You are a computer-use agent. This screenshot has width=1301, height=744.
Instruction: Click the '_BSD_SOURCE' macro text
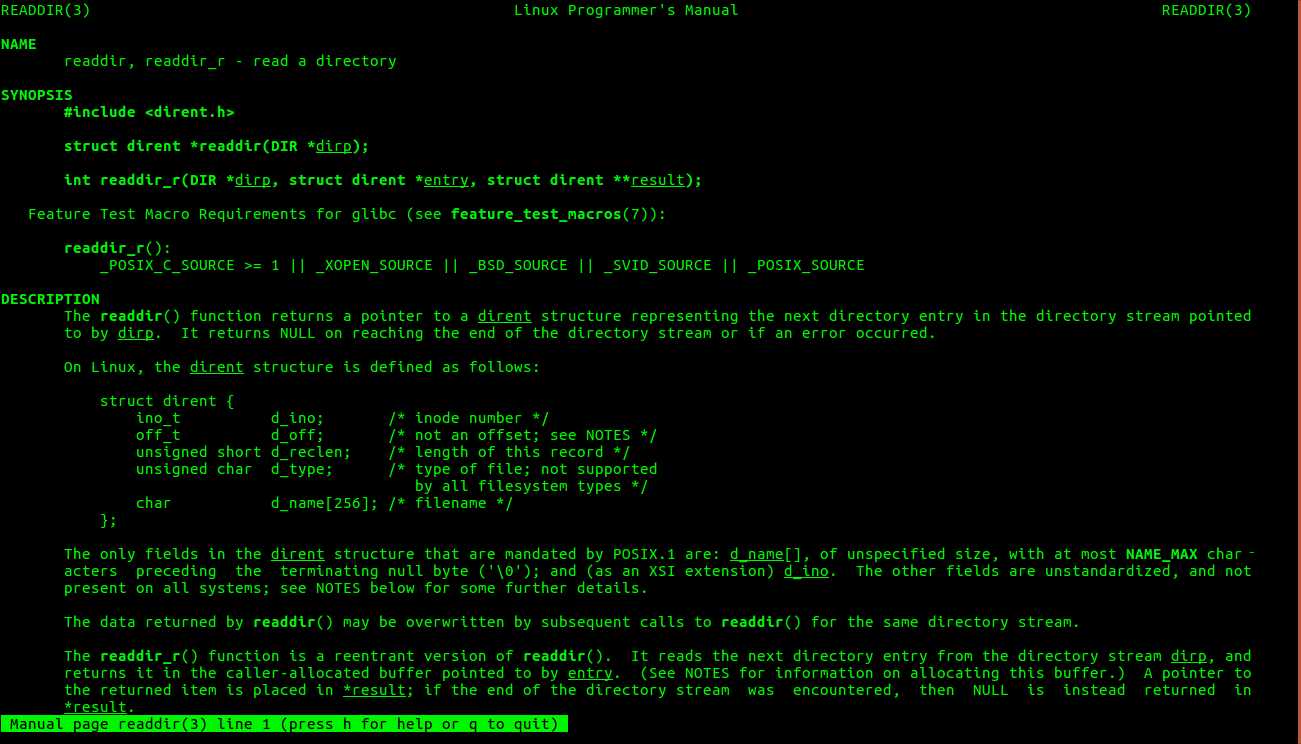(x=518, y=265)
